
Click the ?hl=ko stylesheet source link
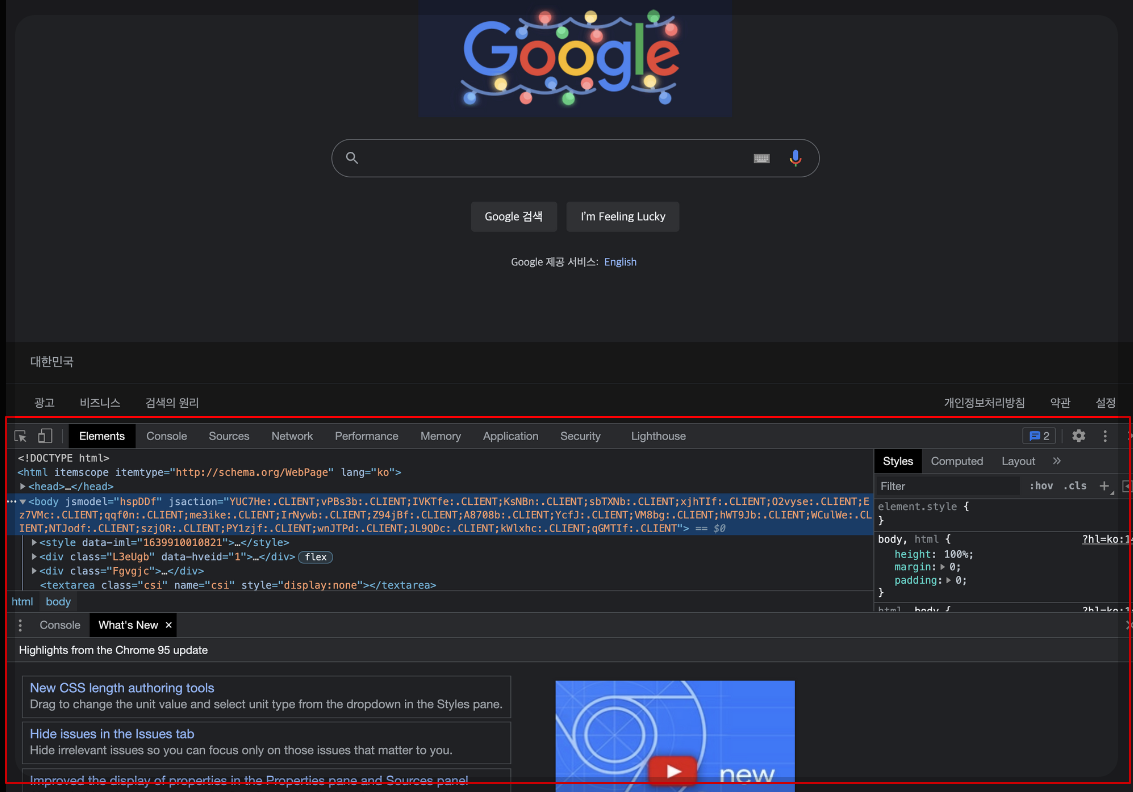coord(1106,540)
